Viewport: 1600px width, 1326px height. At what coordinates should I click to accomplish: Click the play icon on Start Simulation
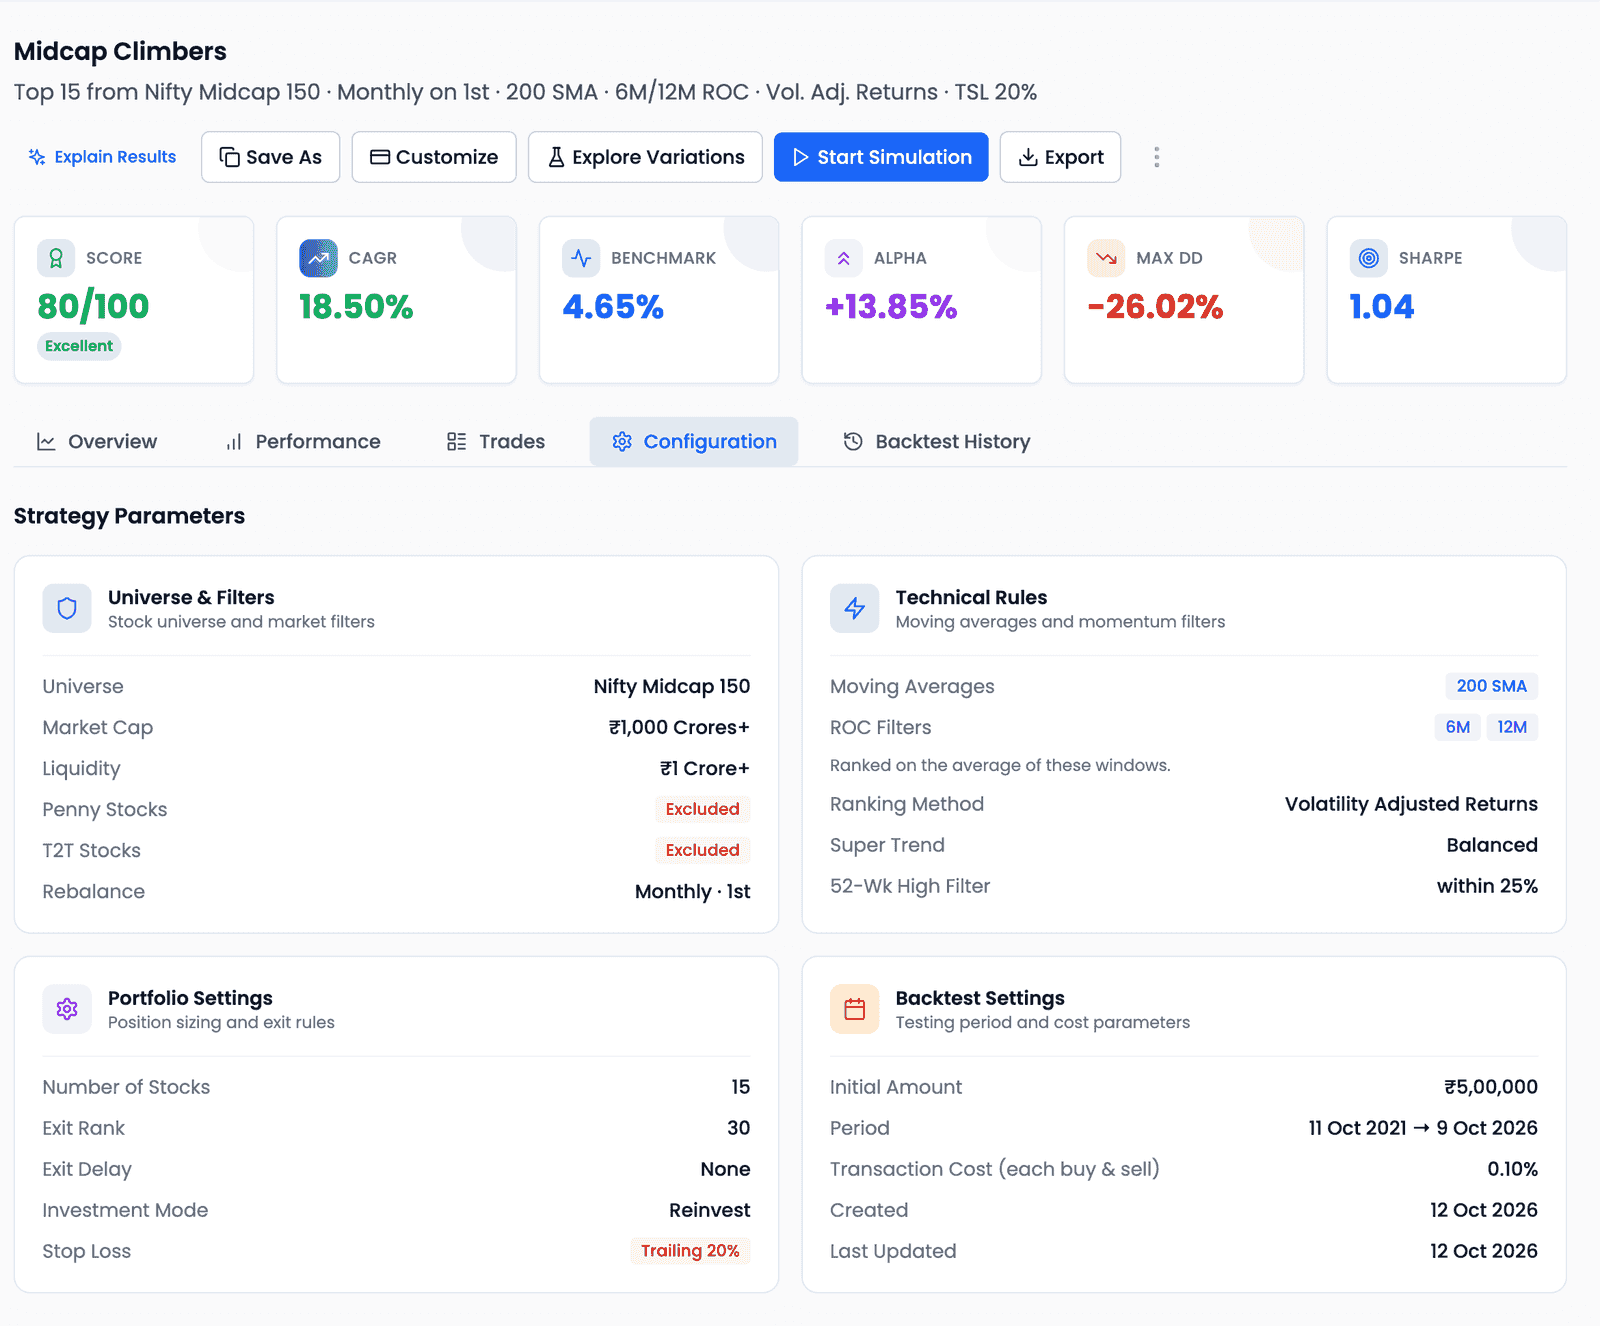coord(801,157)
